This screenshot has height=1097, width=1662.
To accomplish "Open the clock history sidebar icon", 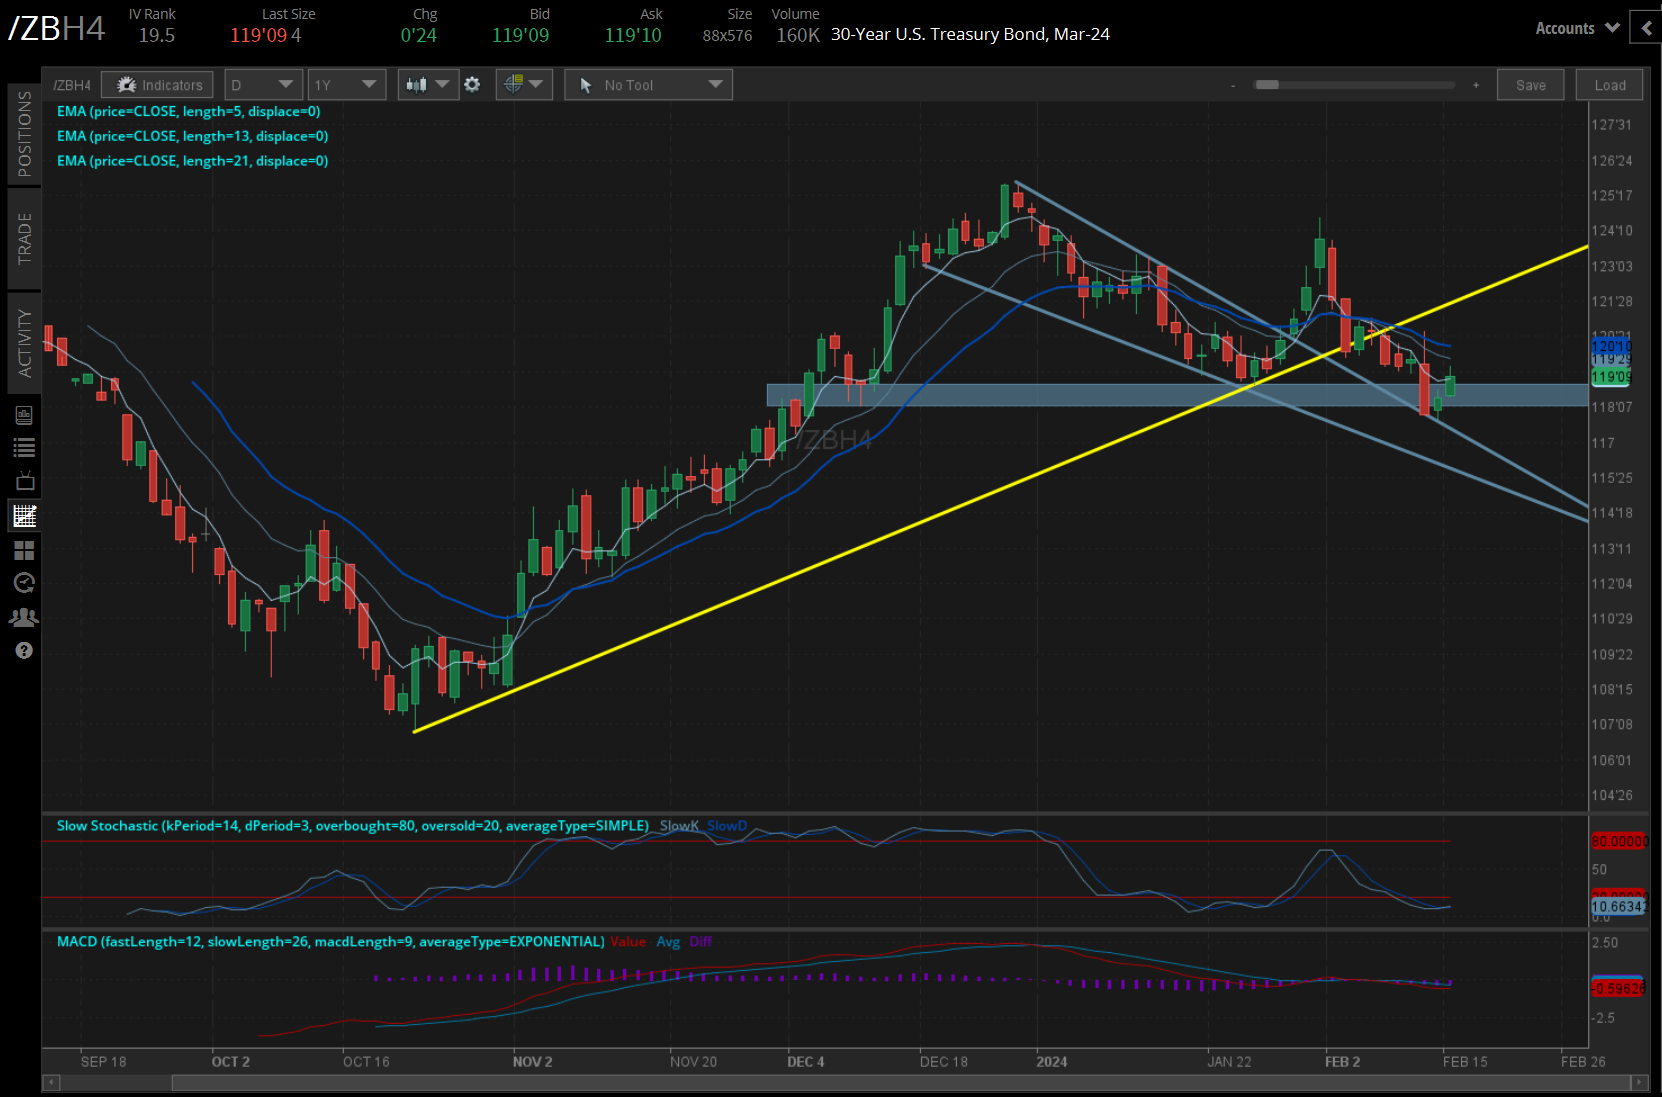I will [x=24, y=583].
